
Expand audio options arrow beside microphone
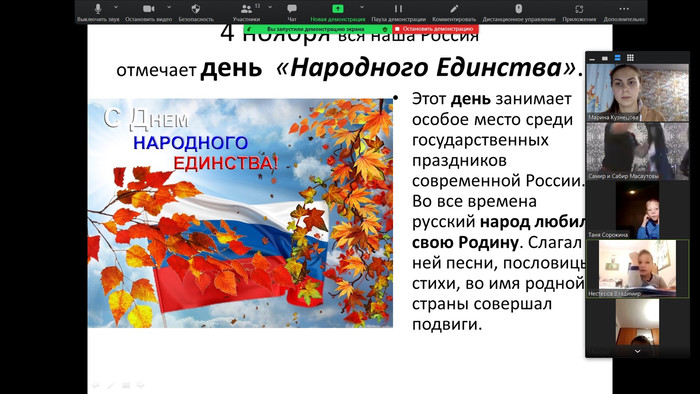click(x=116, y=7)
